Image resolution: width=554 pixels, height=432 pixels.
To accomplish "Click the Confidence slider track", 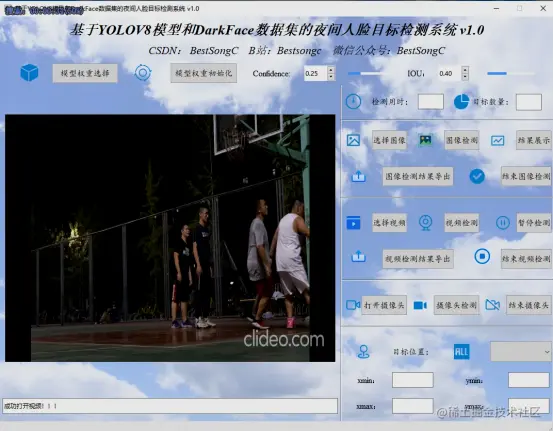I will click(372, 73).
